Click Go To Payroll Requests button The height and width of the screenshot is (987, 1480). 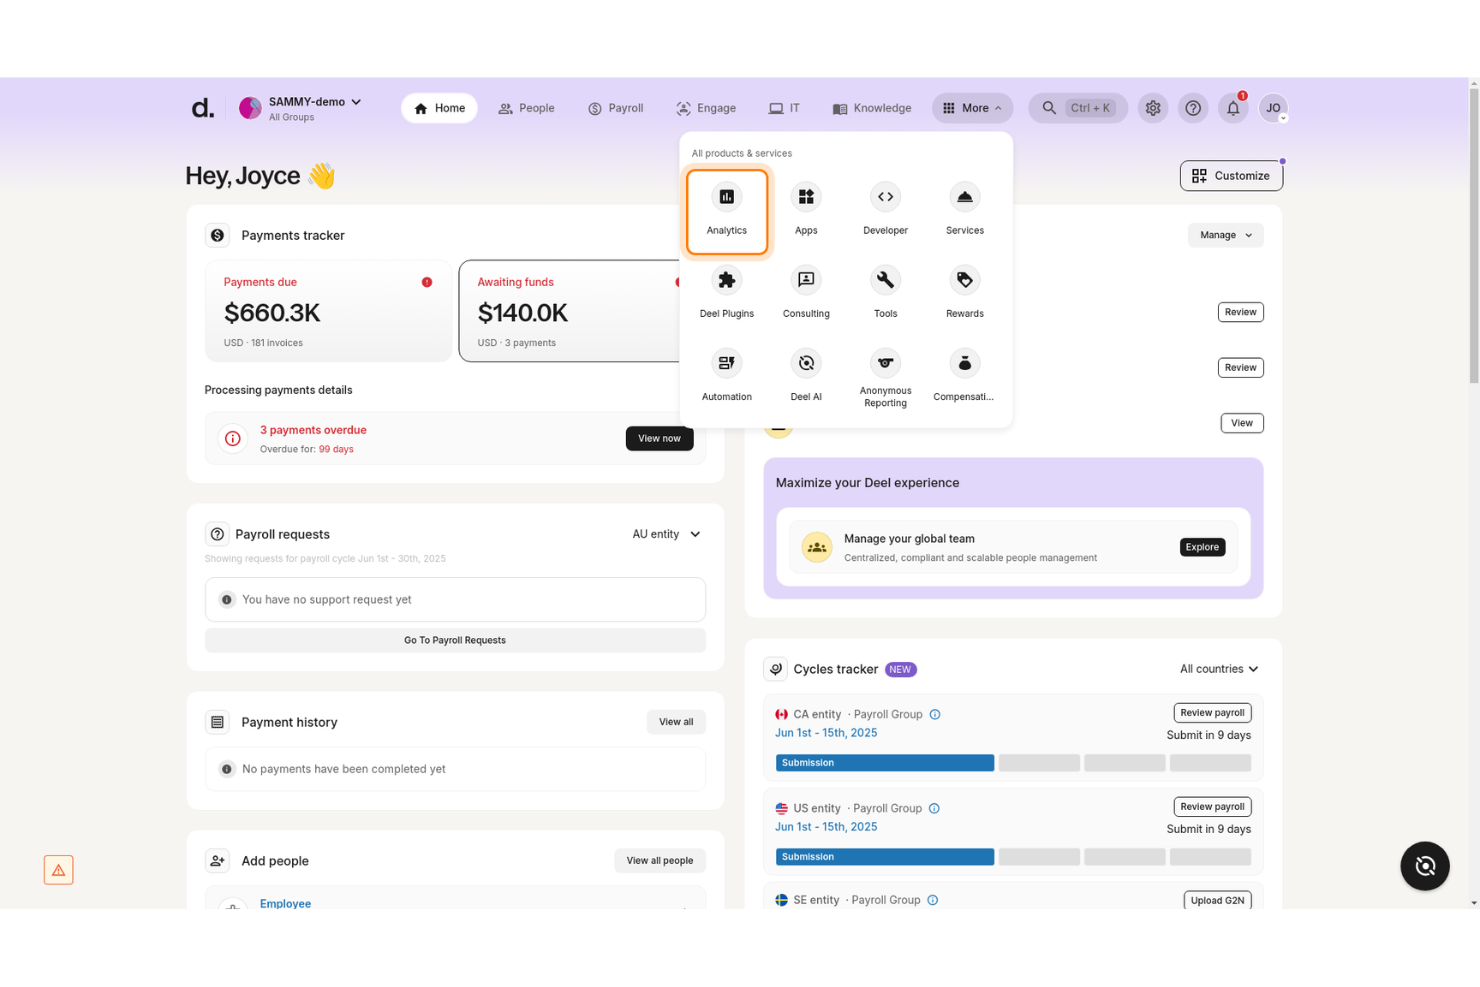pos(455,640)
